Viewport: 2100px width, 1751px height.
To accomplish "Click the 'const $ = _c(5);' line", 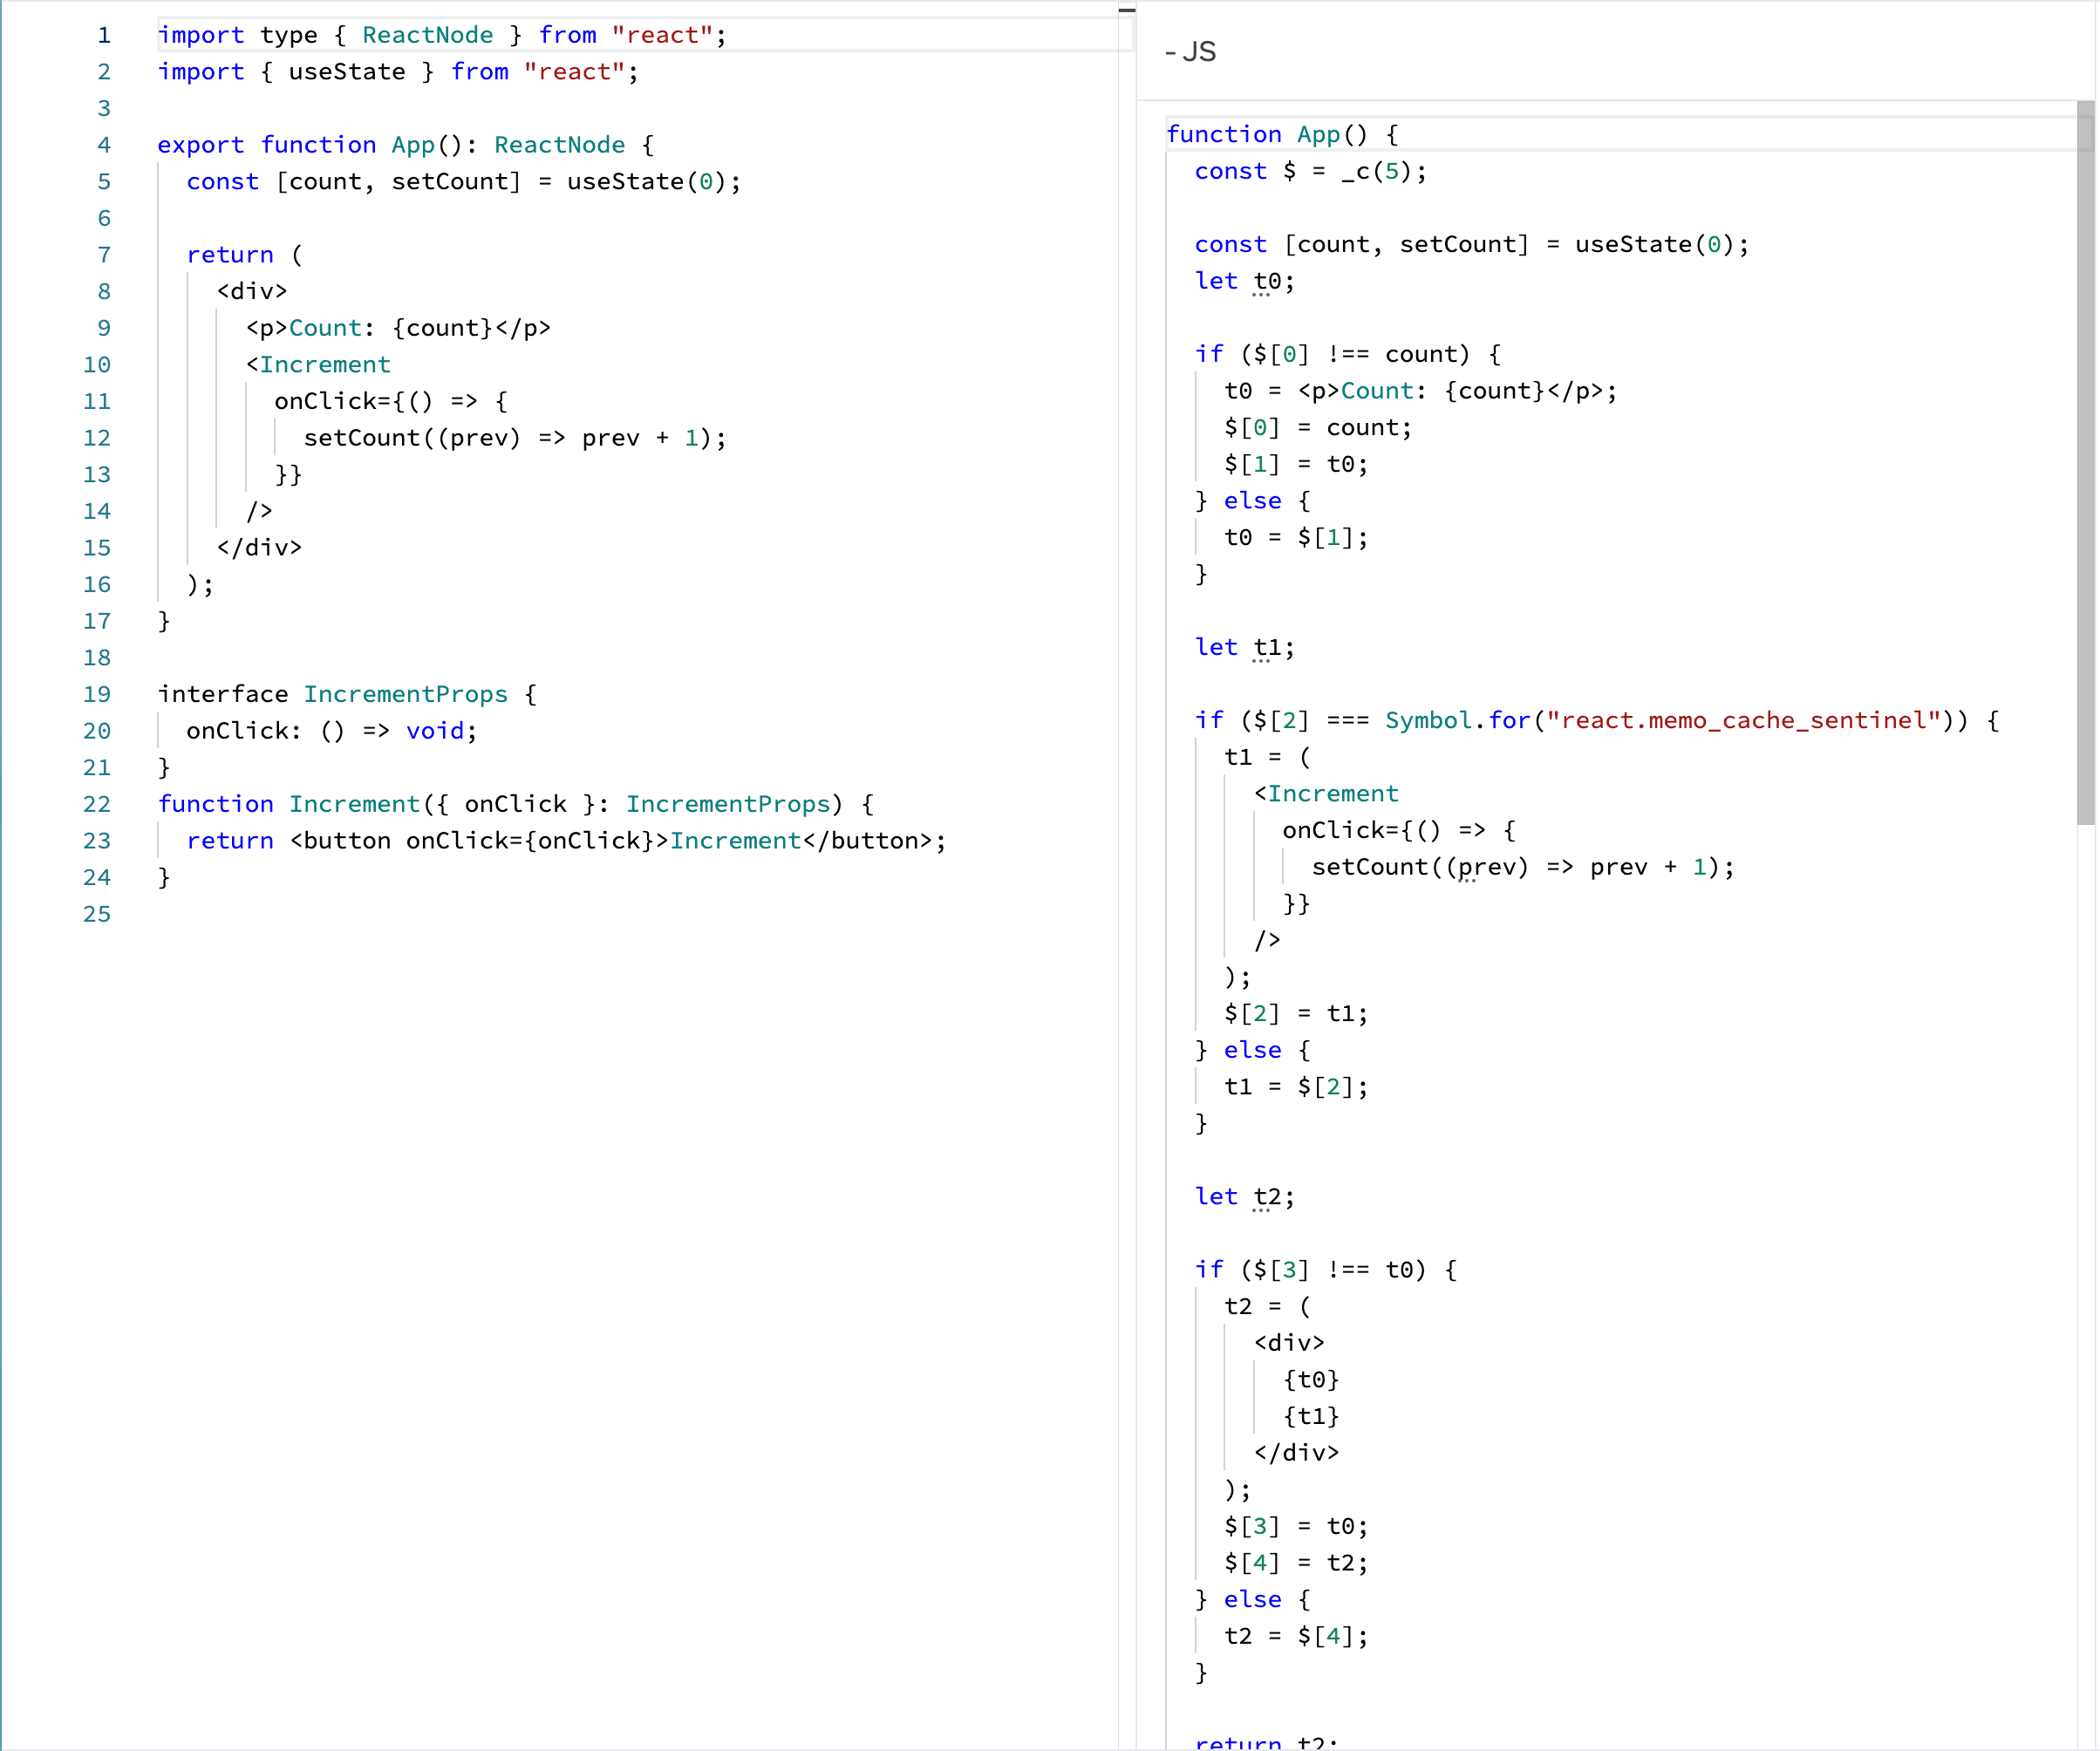I will [1311, 171].
